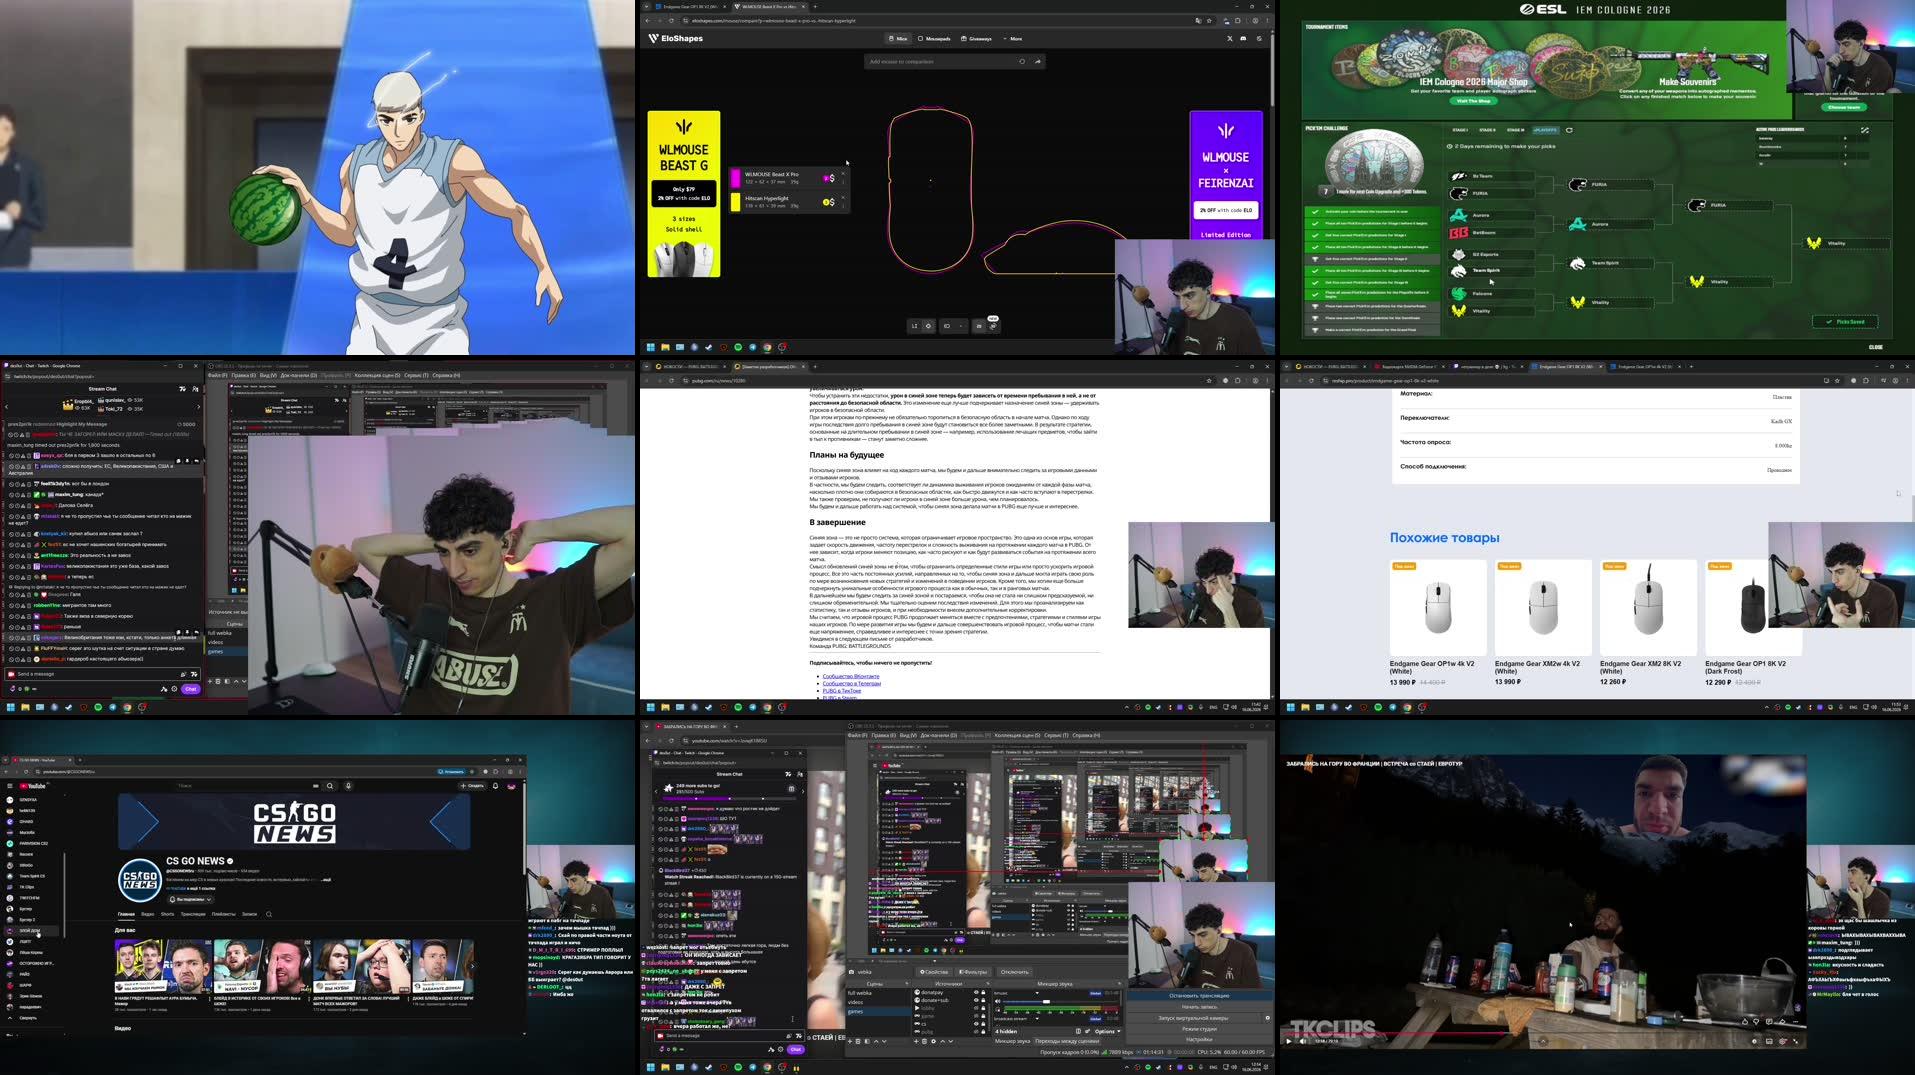Click the YouTube voice search microphone
The width and height of the screenshot is (1915, 1075).
pyautogui.click(x=348, y=786)
